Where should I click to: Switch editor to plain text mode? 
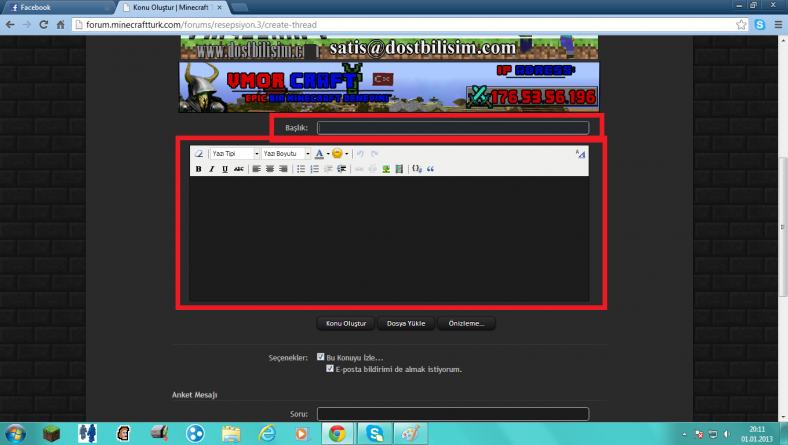coord(580,154)
